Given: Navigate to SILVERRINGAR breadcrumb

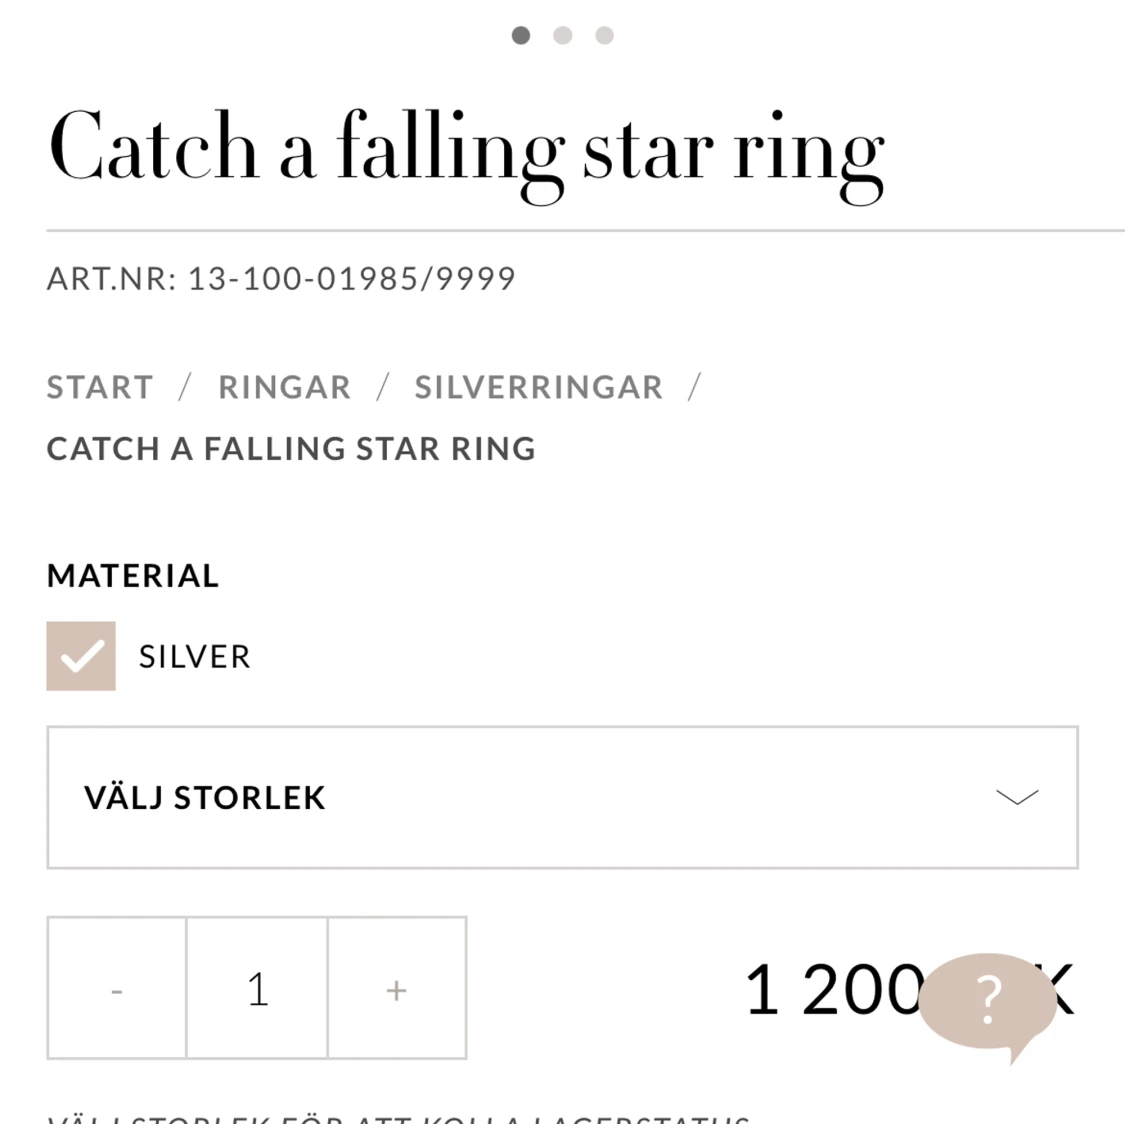Looking at the screenshot, I should [x=539, y=387].
